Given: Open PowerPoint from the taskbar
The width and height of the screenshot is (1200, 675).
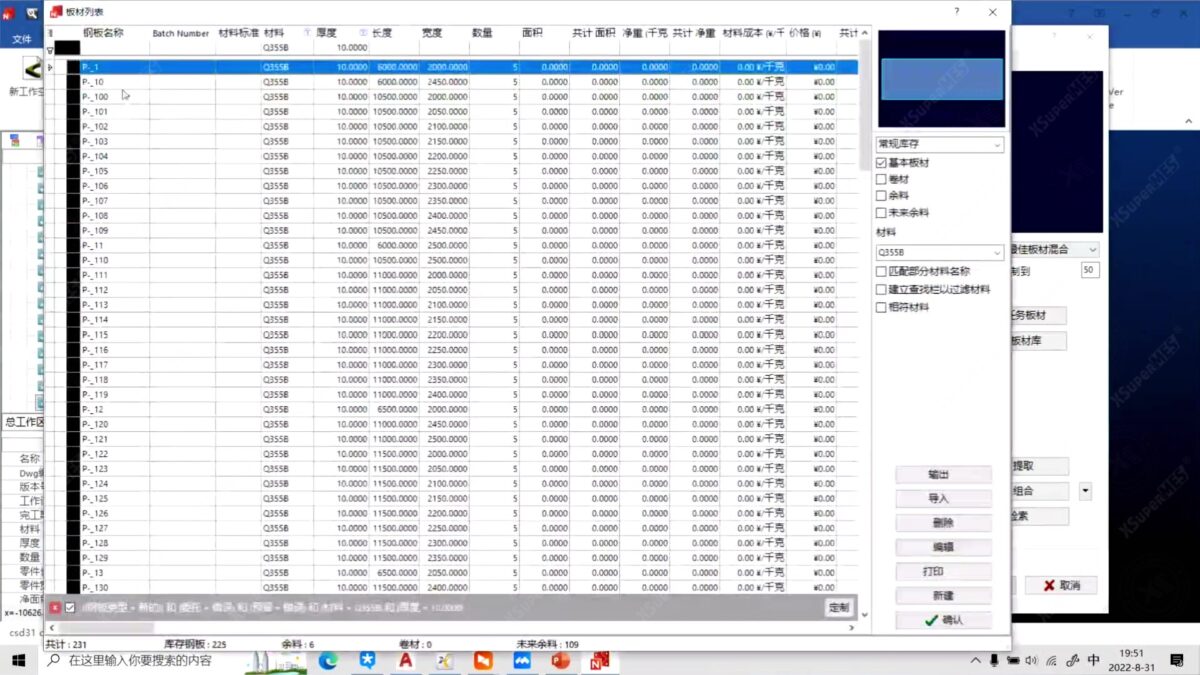Looking at the screenshot, I should click(x=560, y=660).
